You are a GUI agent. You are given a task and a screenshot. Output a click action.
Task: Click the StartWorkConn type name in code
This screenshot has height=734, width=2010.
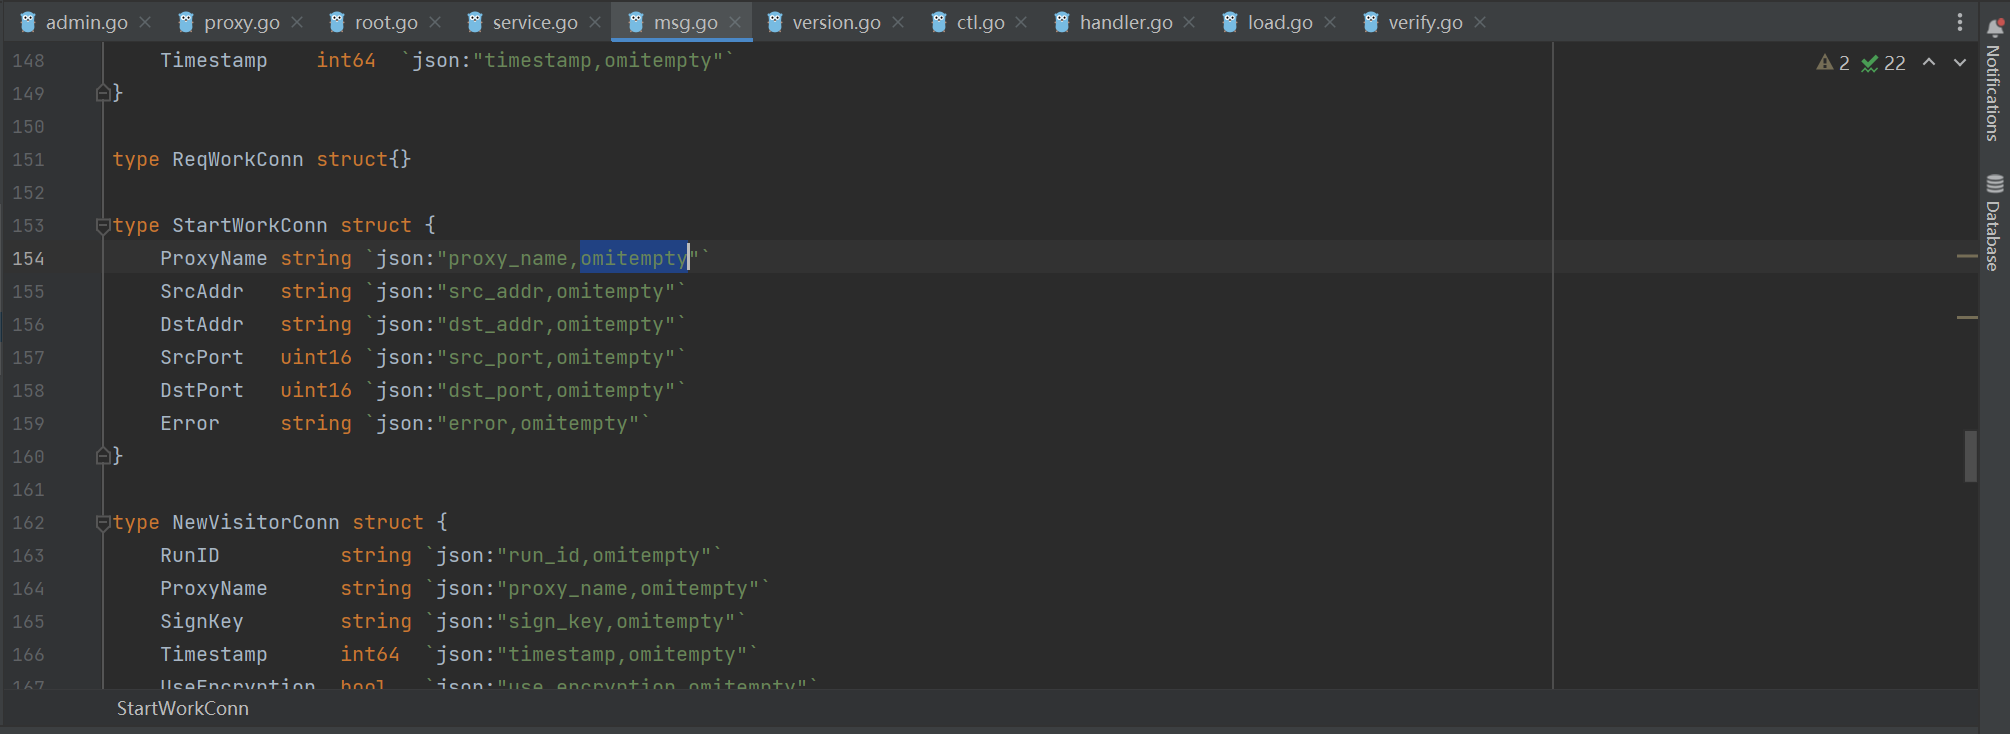point(250,226)
